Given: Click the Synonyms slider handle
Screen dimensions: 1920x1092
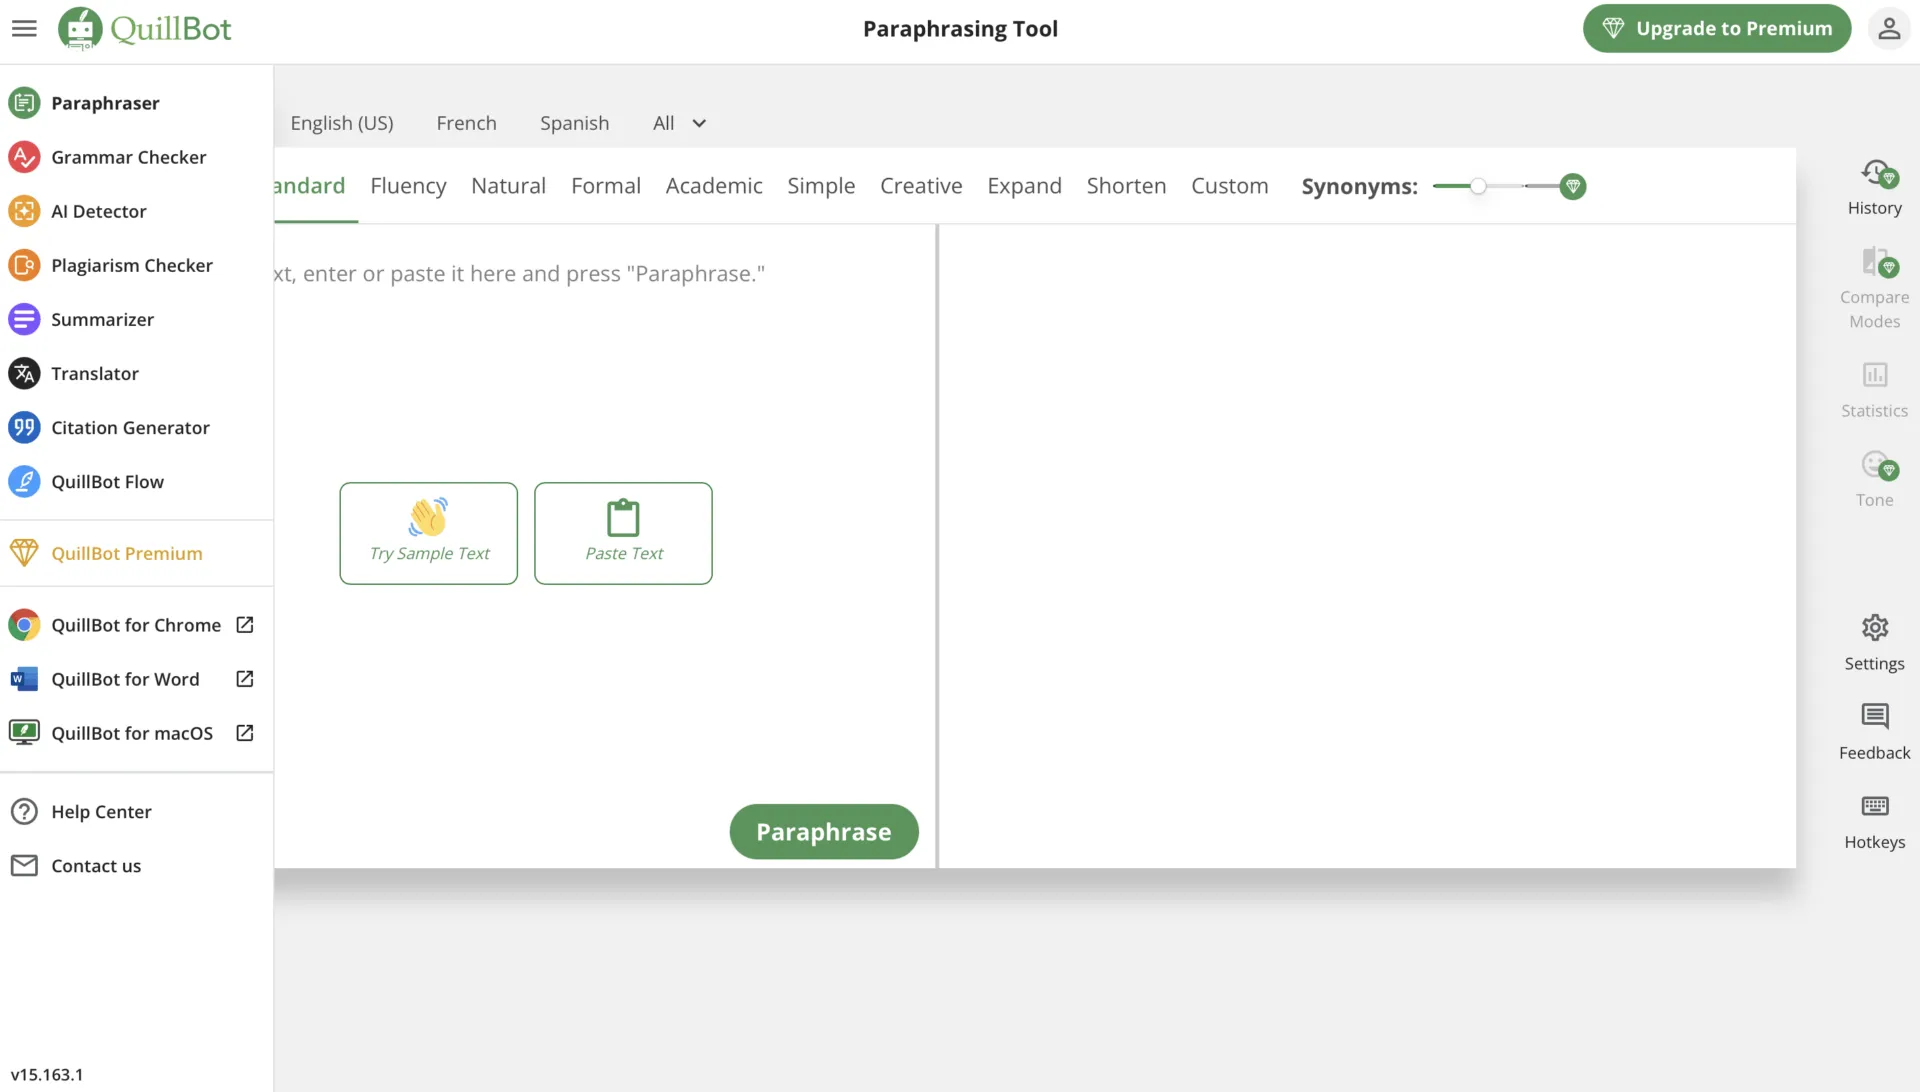Looking at the screenshot, I should 1478,186.
